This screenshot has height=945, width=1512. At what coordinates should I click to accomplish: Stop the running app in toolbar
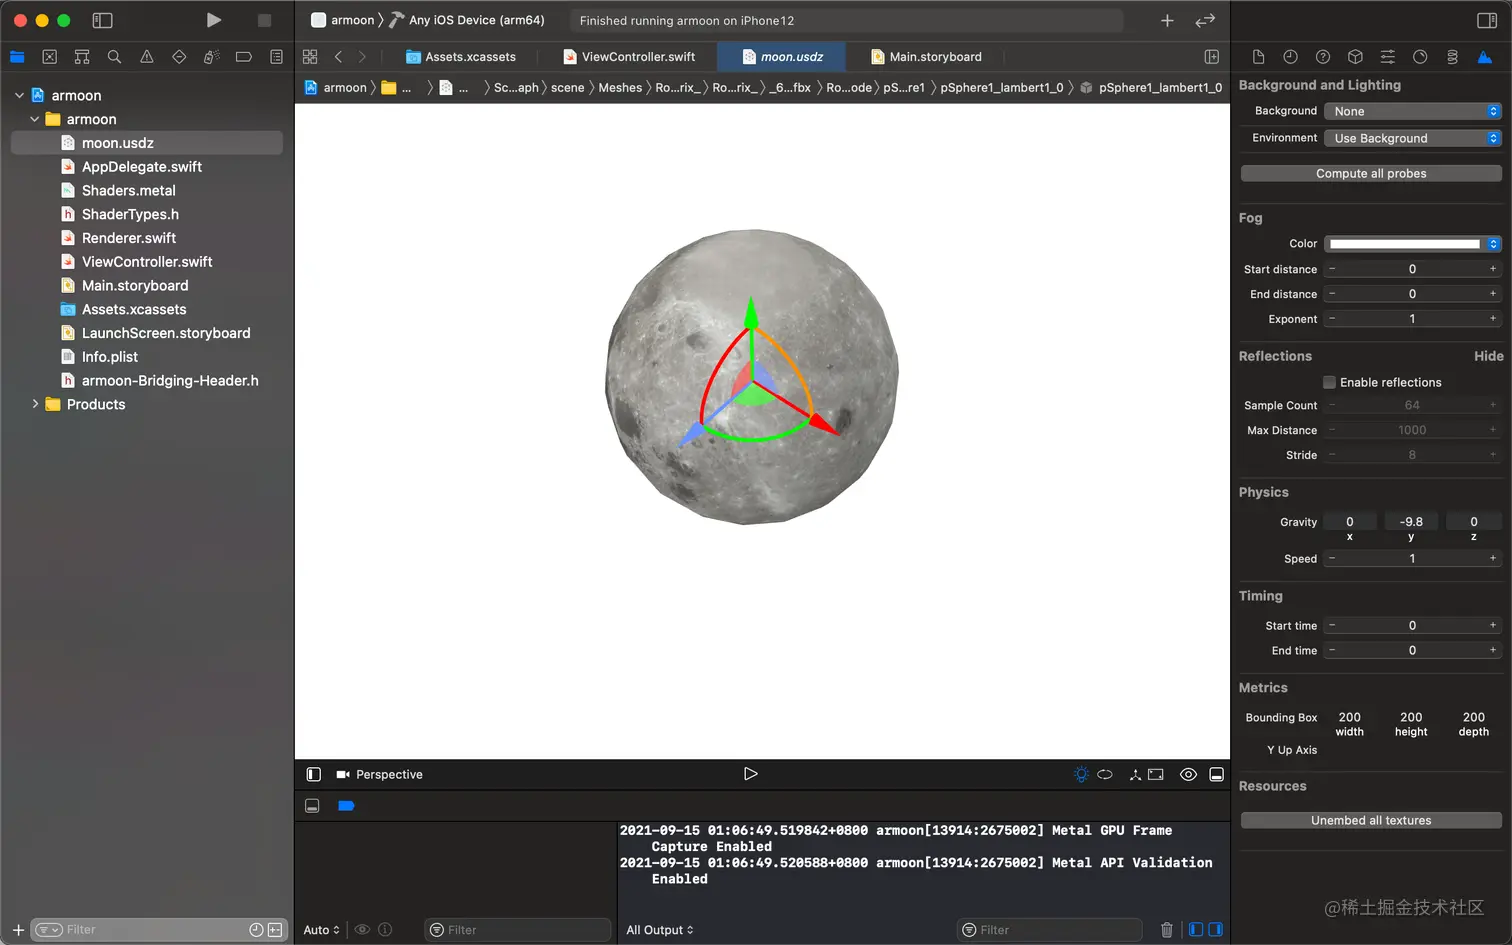pos(264,20)
